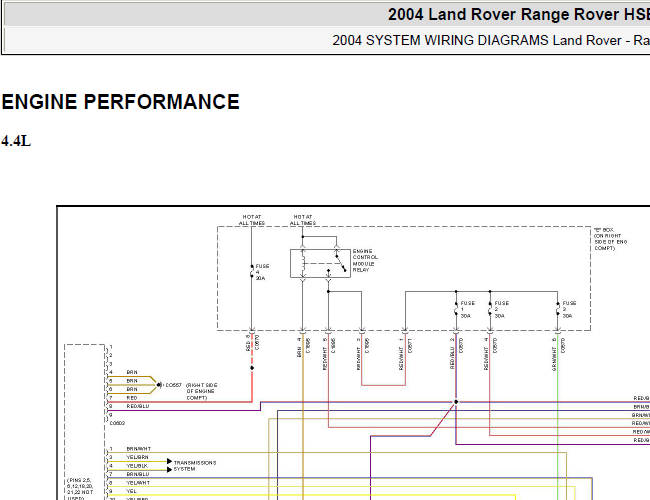This screenshot has width=650, height=500.
Task: Click the BRN/BLU wire label at pin 7
Action: pyautogui.click(x=138, y=474)
